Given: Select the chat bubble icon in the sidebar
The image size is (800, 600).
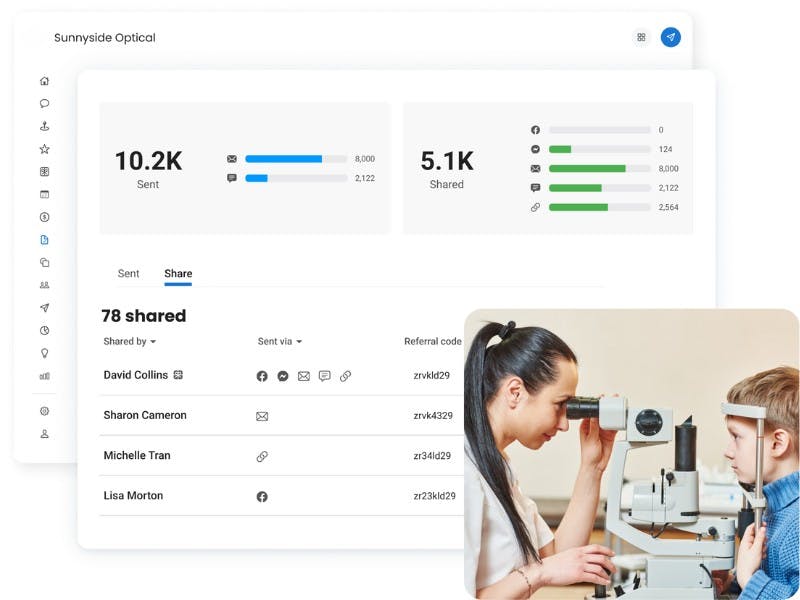Looking at the screenshot, I should (x=44, y=103).
